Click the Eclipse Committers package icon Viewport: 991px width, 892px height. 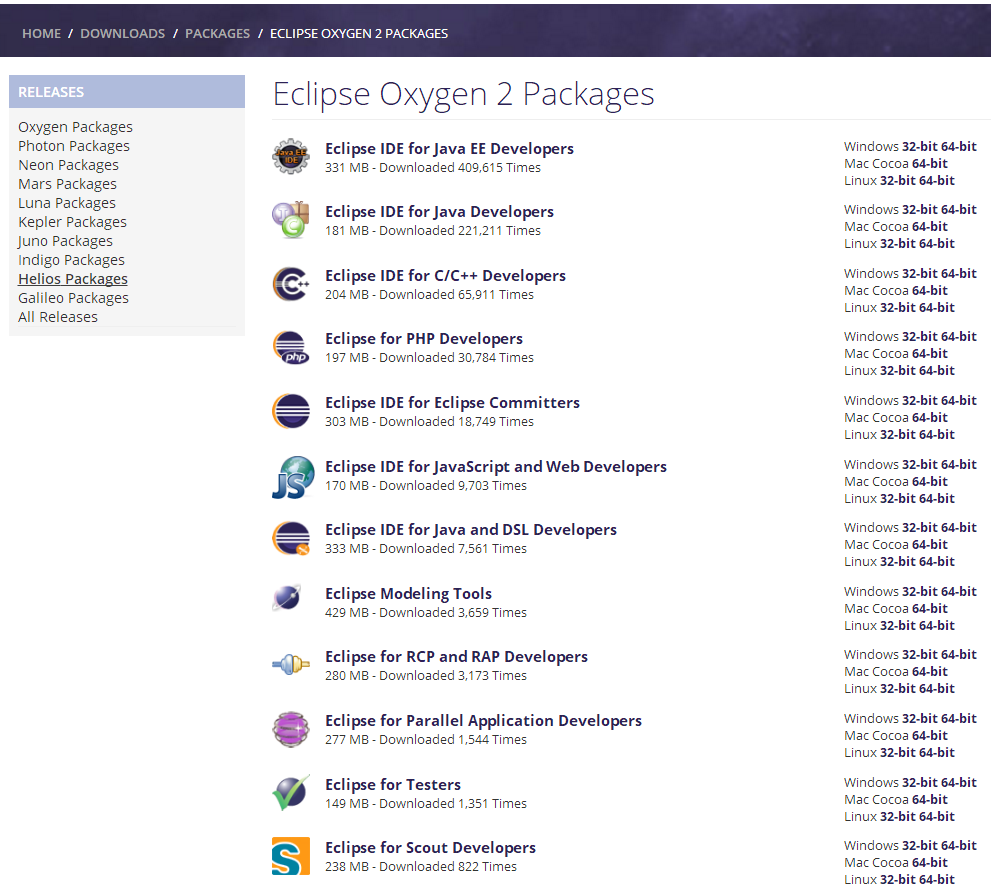[x=291, y=411]
